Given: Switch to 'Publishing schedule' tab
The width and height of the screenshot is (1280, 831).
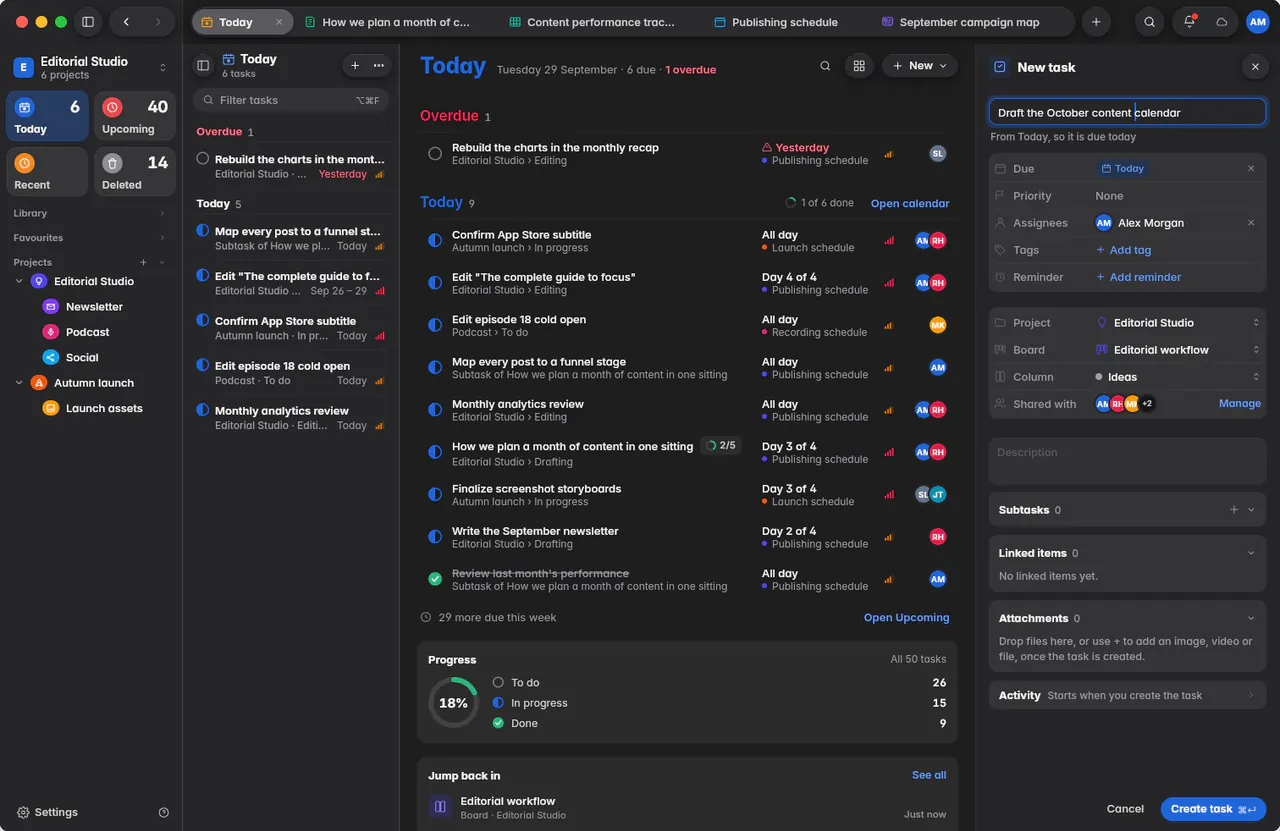Looking at the screenshot, I should (775, 22).
